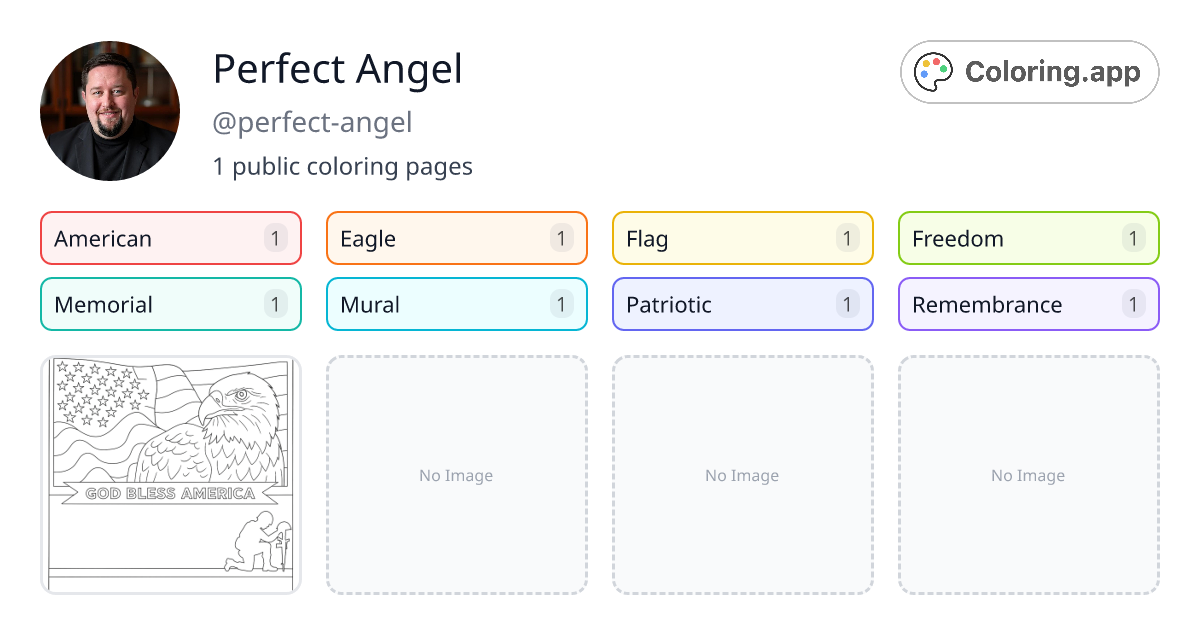Click the Coloring.app branding button
Screen dimensions: 1200x630
coord(1029,71)
